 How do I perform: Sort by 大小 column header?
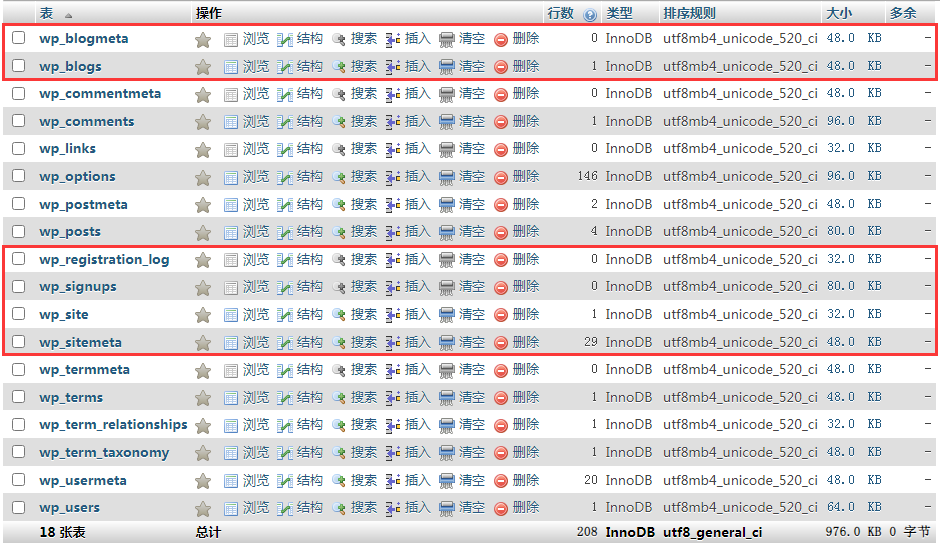click(839, 13)
